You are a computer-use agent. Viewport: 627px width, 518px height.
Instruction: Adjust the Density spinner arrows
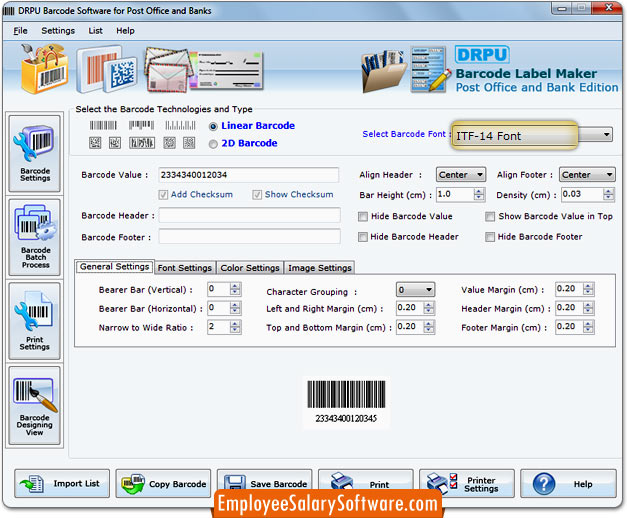(608, 194)
